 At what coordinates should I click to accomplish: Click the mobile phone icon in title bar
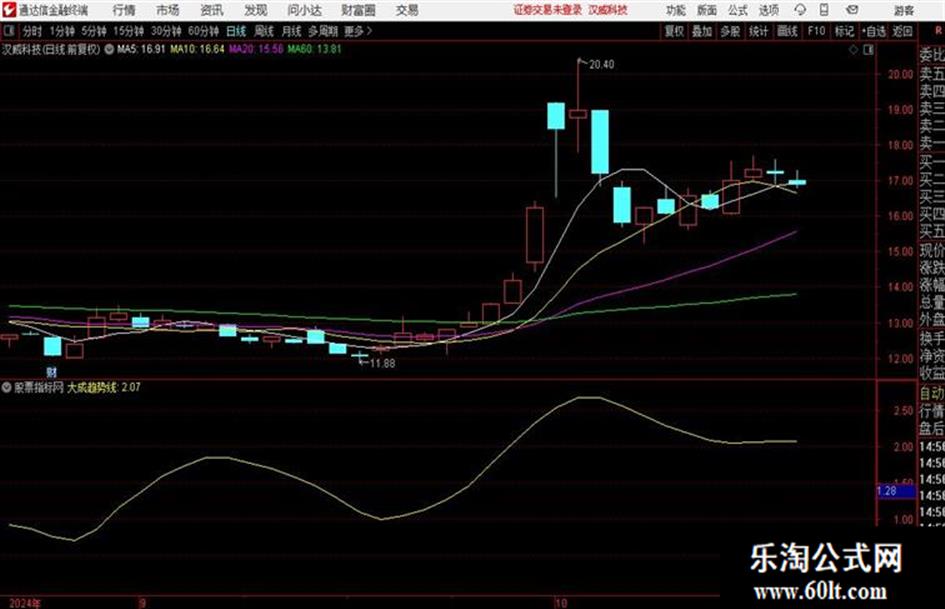824,10
